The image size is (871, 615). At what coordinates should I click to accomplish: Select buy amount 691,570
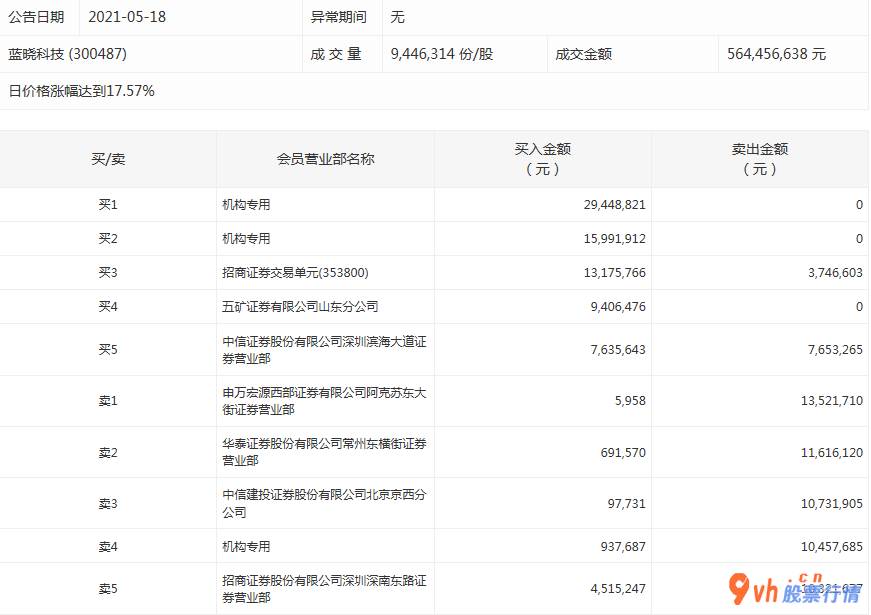pos(623,453)
